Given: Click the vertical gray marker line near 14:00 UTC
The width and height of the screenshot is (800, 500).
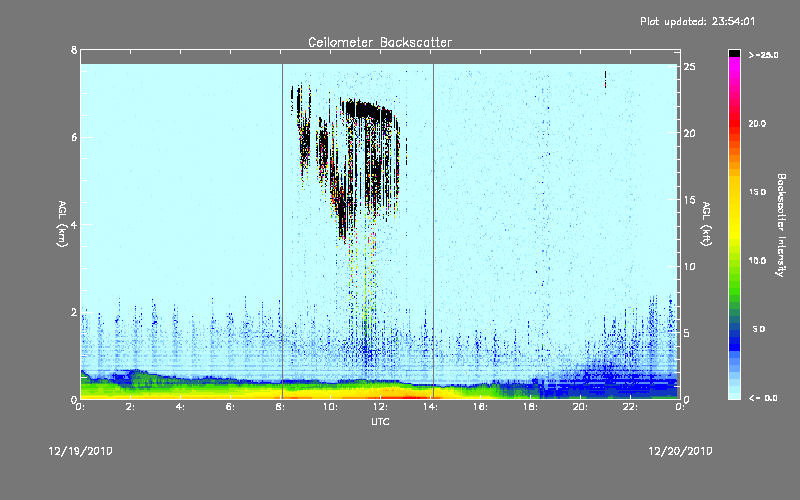Looking at the screenshot, I should [433, 231].
